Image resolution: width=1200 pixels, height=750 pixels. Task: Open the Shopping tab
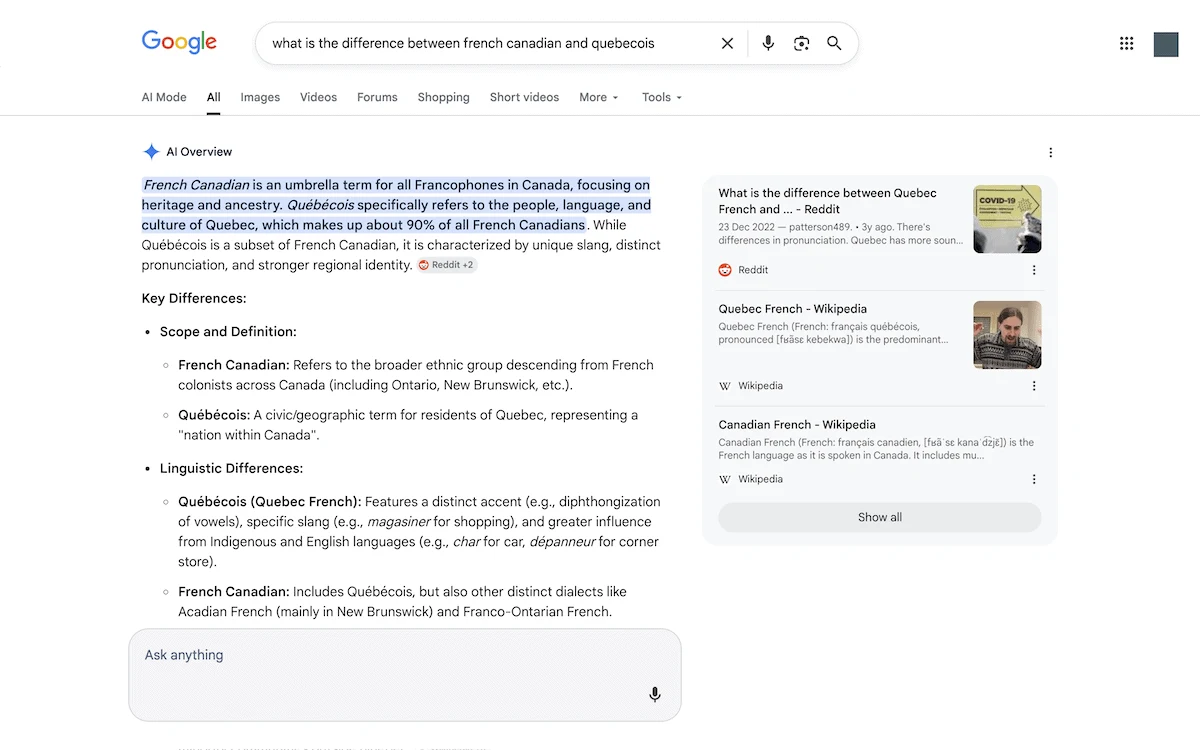pyautogui.click(x=443, y=97)
